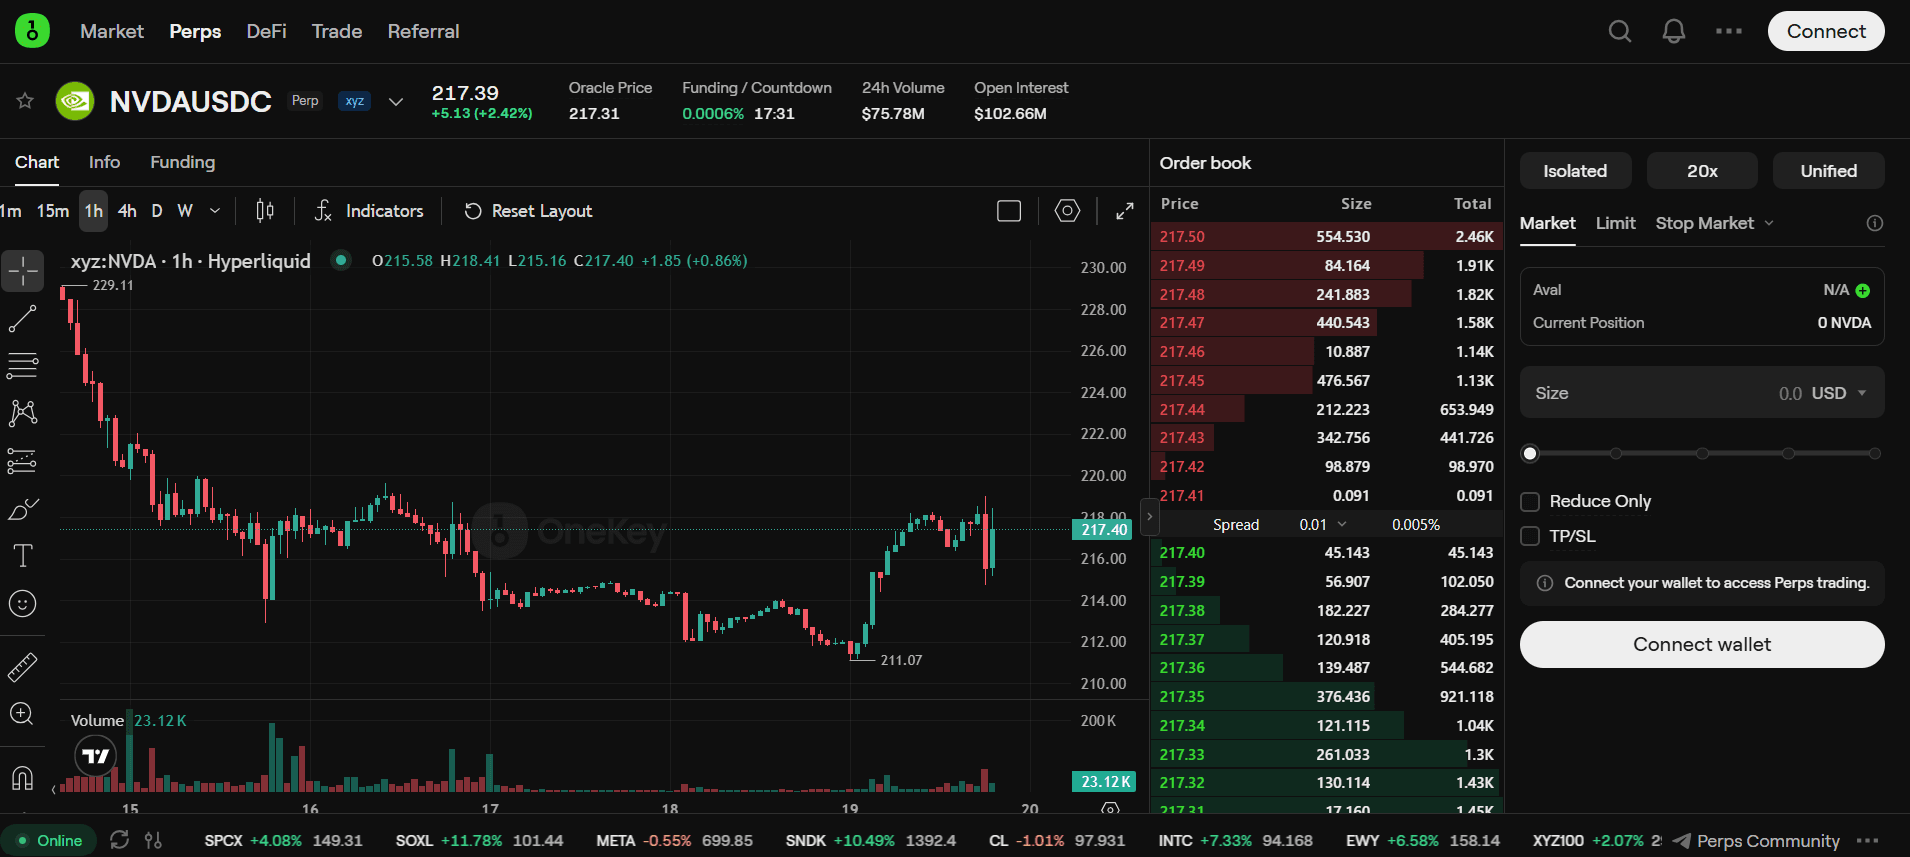Select the Limit order tab
This screenshot has width=1910, height=857.
pos(1615,223)
